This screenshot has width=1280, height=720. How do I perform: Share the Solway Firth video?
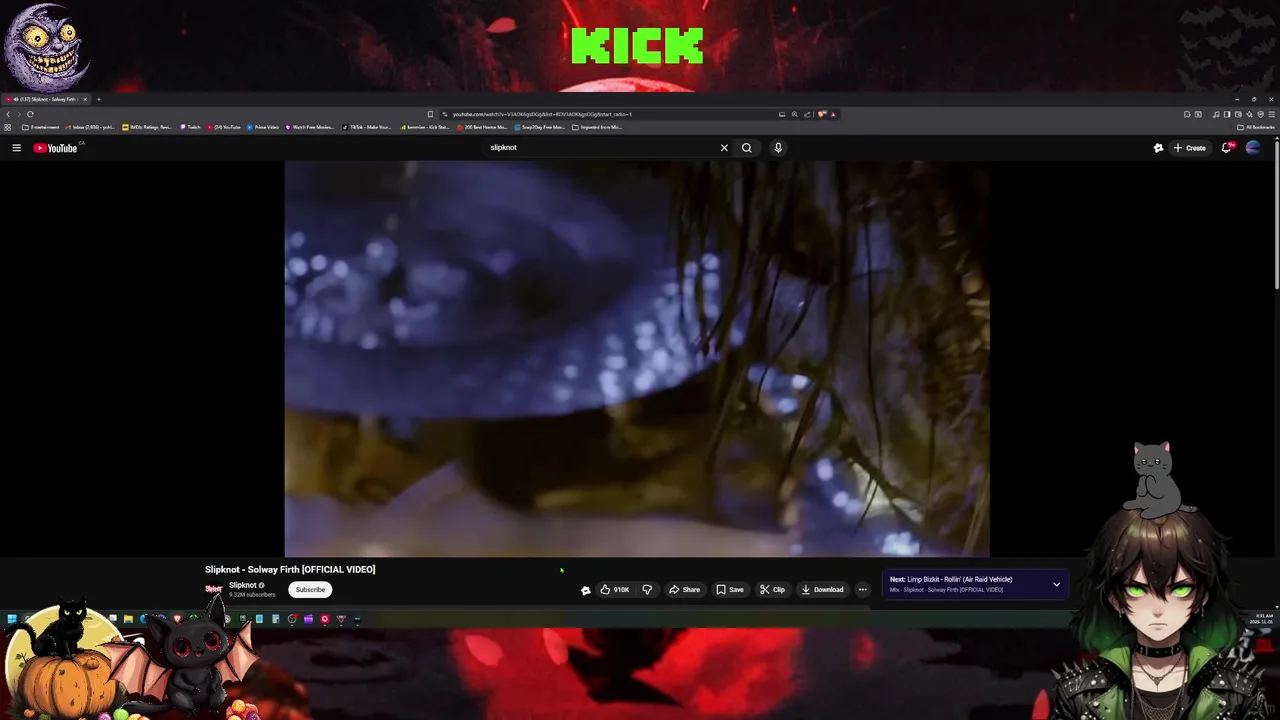click(x=685, y=589)
